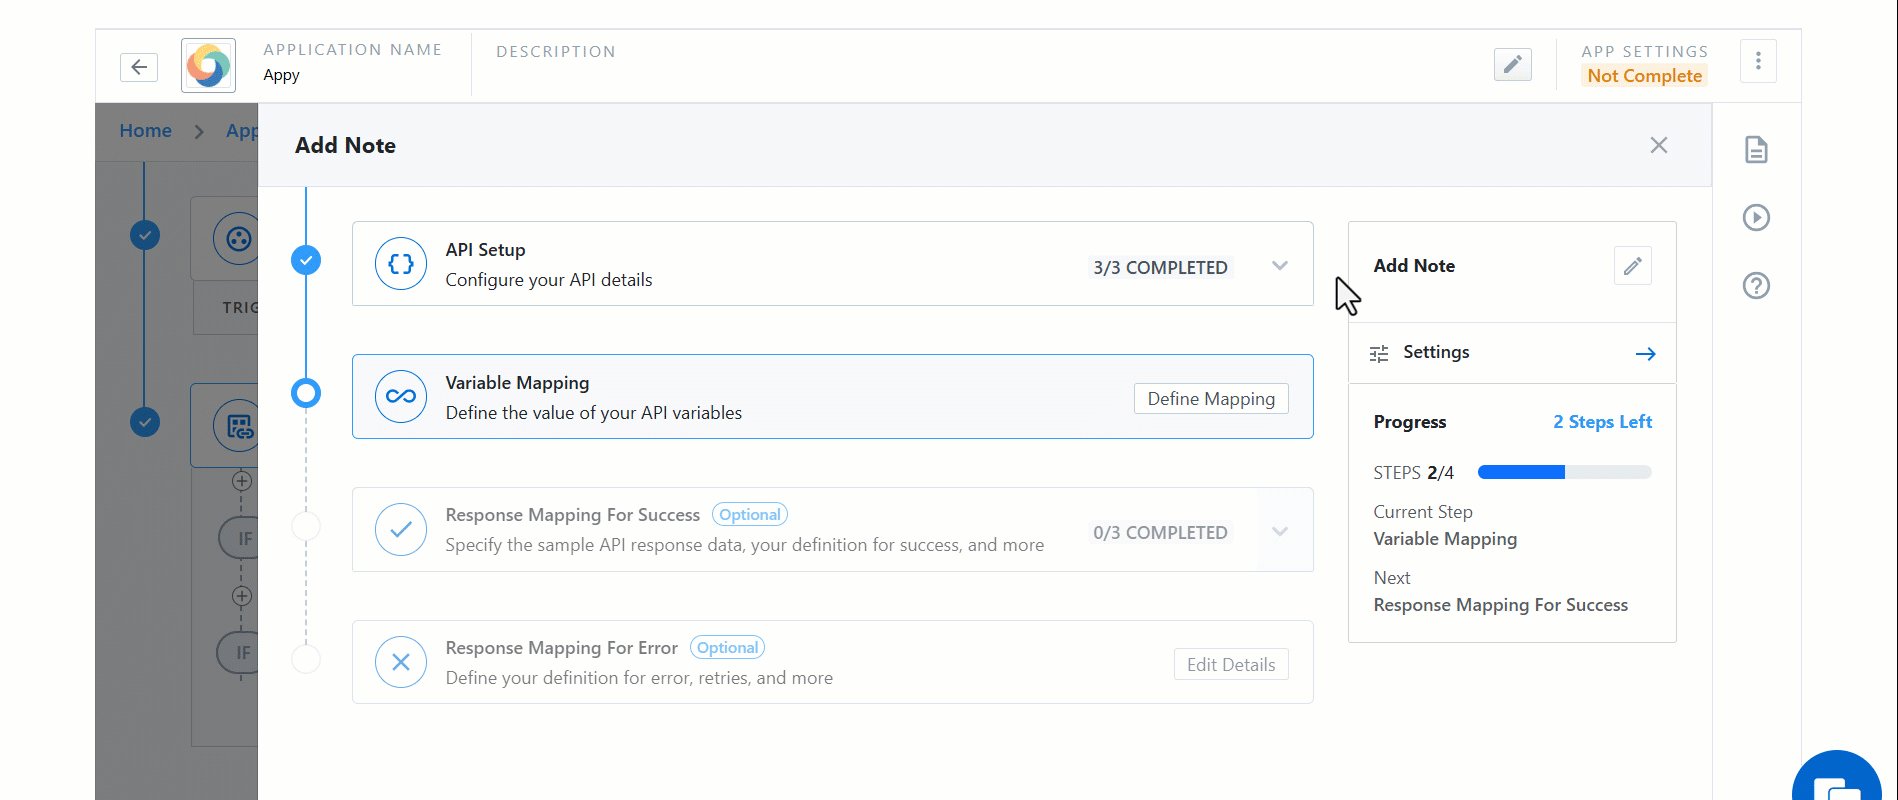Screen dimensions: 1898x800
Task: Click the Settings sliders icon
Action: [1379, 354]
